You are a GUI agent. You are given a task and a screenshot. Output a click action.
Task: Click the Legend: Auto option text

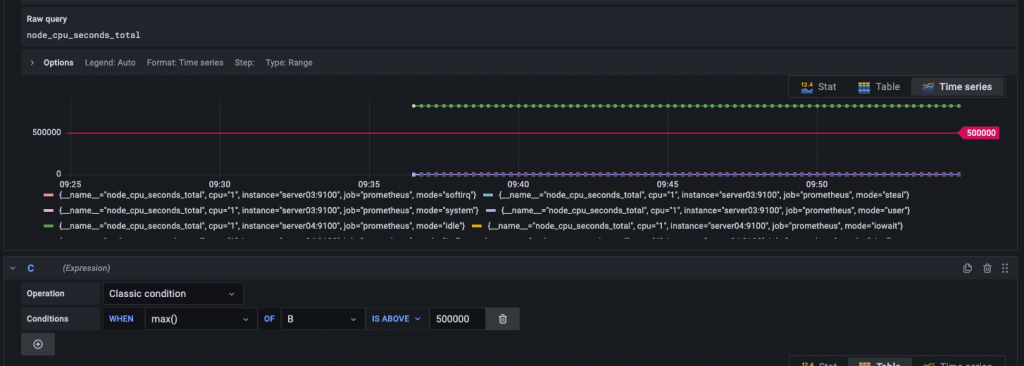pos(110,63)
